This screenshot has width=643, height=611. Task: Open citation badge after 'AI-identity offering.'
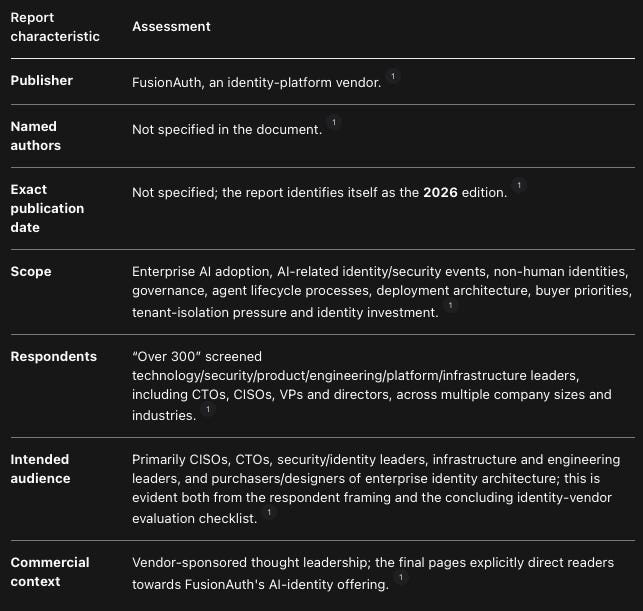(401, 578)
